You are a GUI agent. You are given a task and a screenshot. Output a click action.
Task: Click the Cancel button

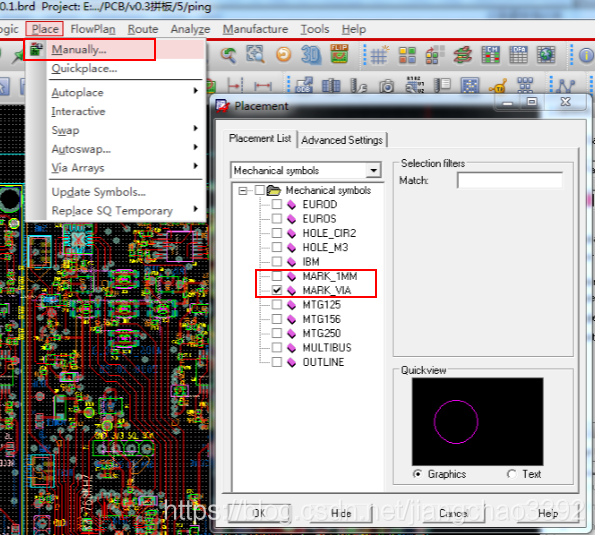[453, 513]
